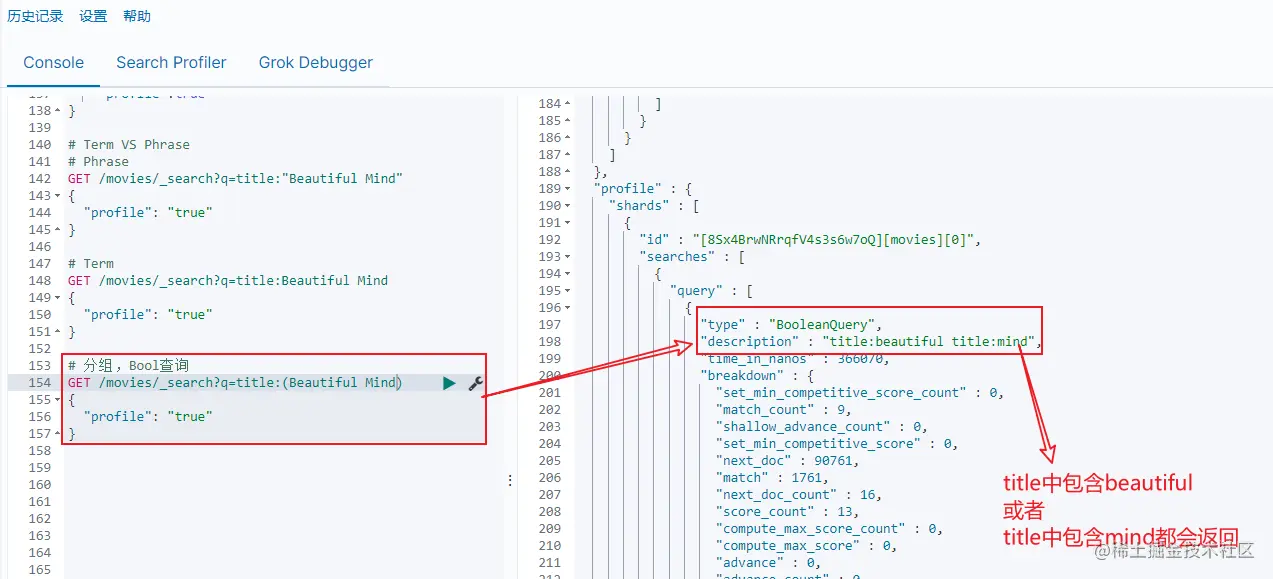Click the Phrase query on line 142
The width and height of the screenshot is (1273, 579).
(235, 179)
